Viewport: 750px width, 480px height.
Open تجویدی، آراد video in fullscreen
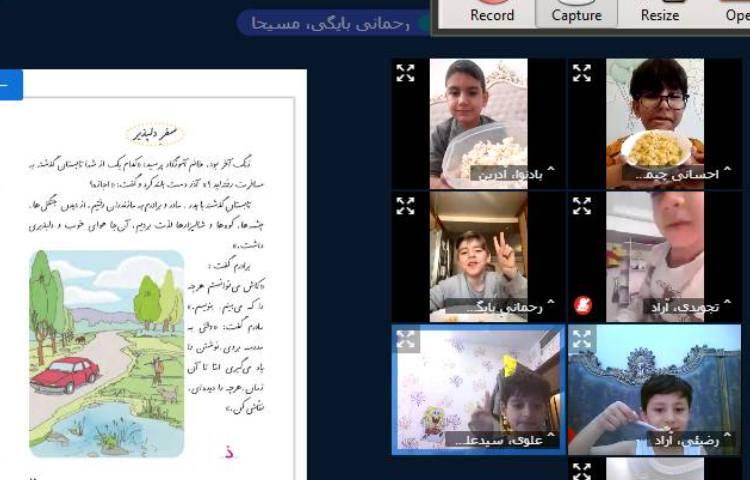(582, 206)
